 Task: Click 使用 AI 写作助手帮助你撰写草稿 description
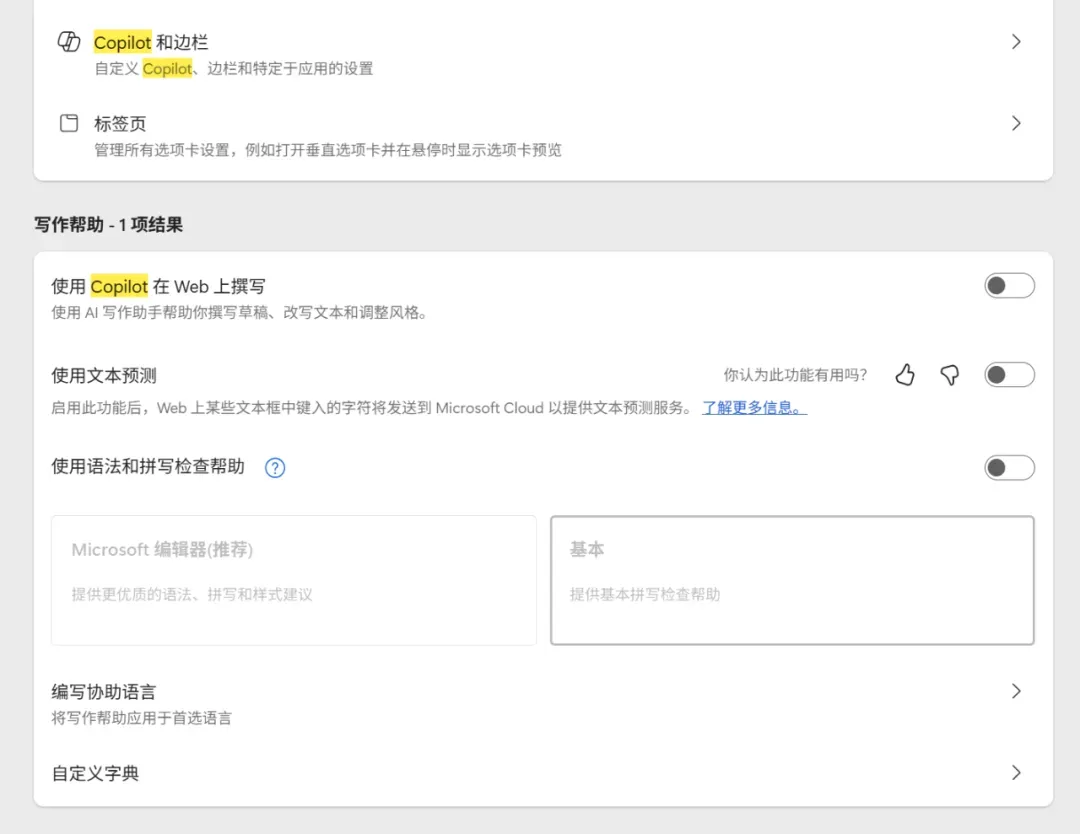pyautogui.click(x=239, y=313)
